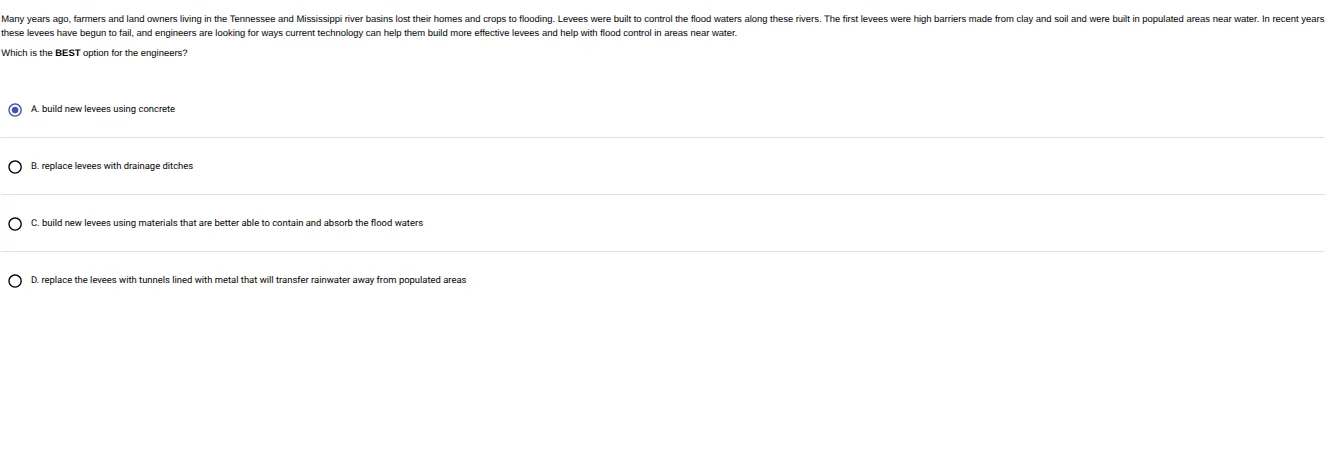This screenshot has height=469, width=1333.
Task: Click the "B." letter label
Action: point(35,166)
